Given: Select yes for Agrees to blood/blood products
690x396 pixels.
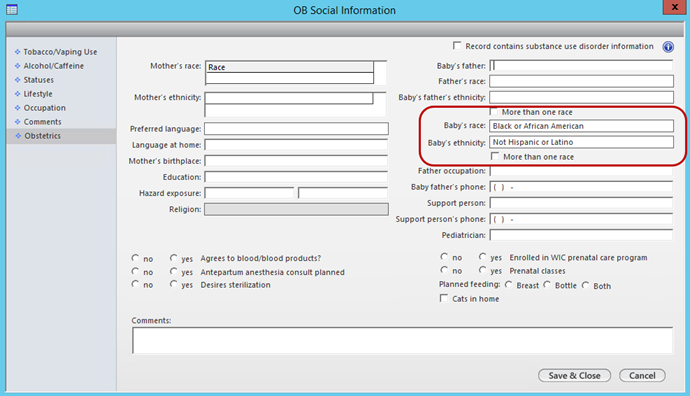Looking at the screenshot, I should coord(174,258).
